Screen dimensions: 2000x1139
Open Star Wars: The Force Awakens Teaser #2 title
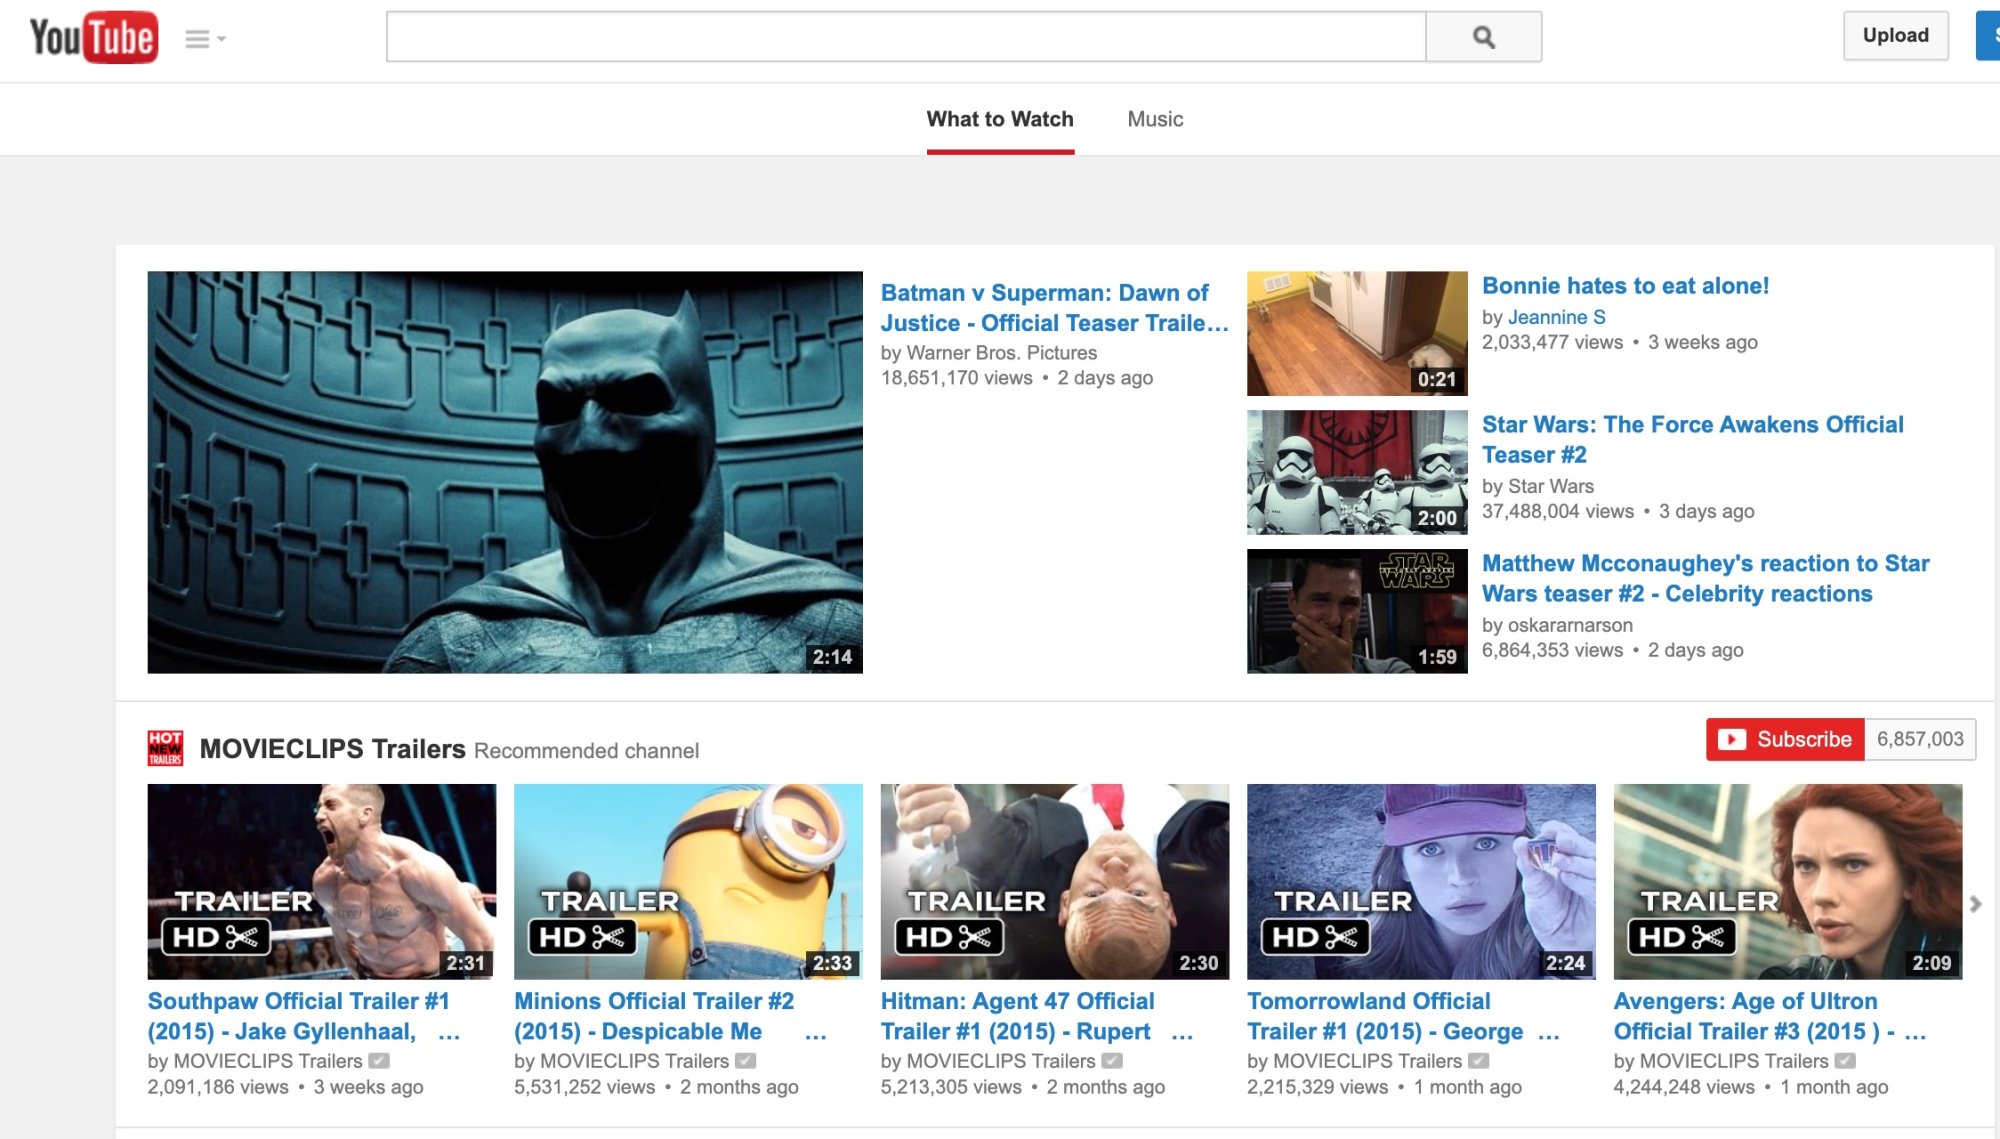pos(1692,440)
